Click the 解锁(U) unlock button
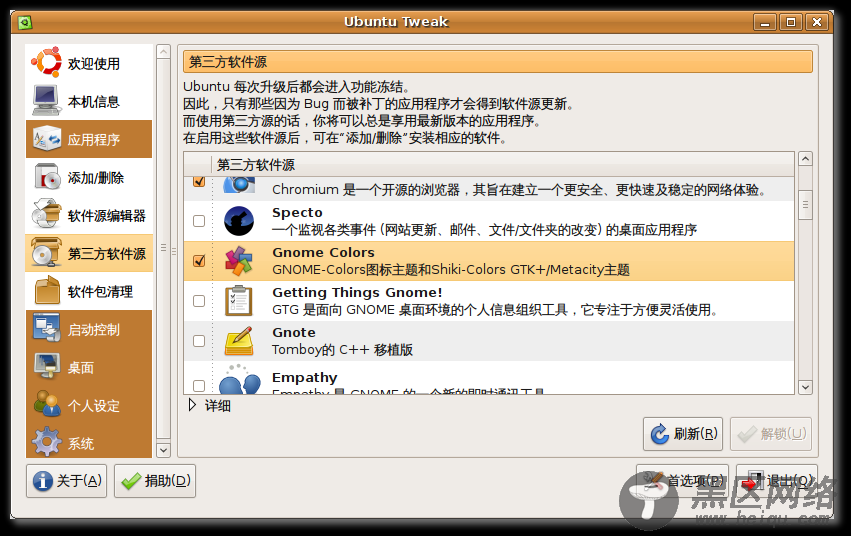 (771, 433)
